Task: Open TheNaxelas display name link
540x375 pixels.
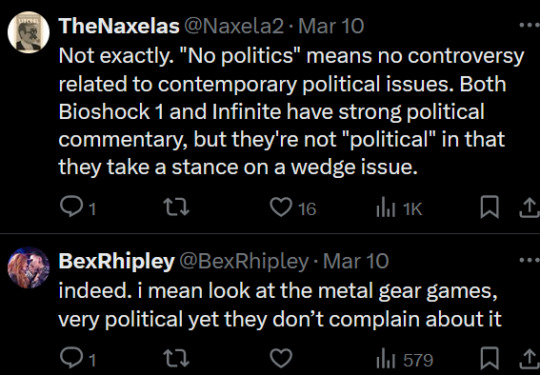Action: tap(119, 26)
